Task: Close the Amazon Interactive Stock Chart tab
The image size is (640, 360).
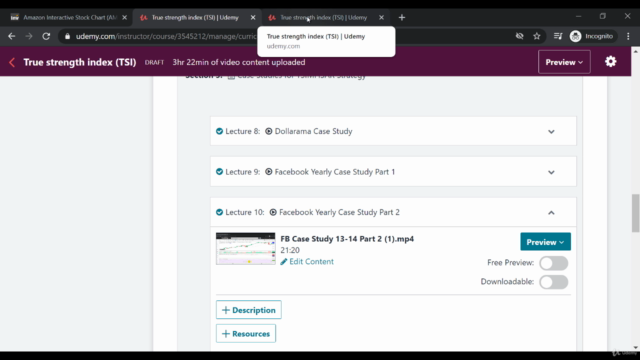Action: [124, 18]
